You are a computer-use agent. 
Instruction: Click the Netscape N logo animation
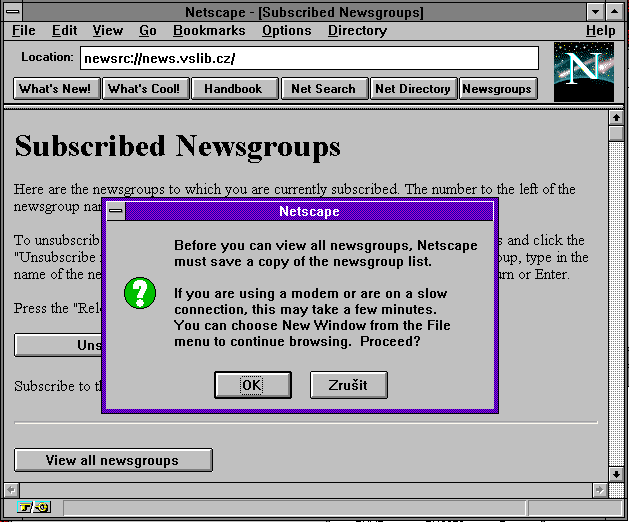click(x=584, y=72)
